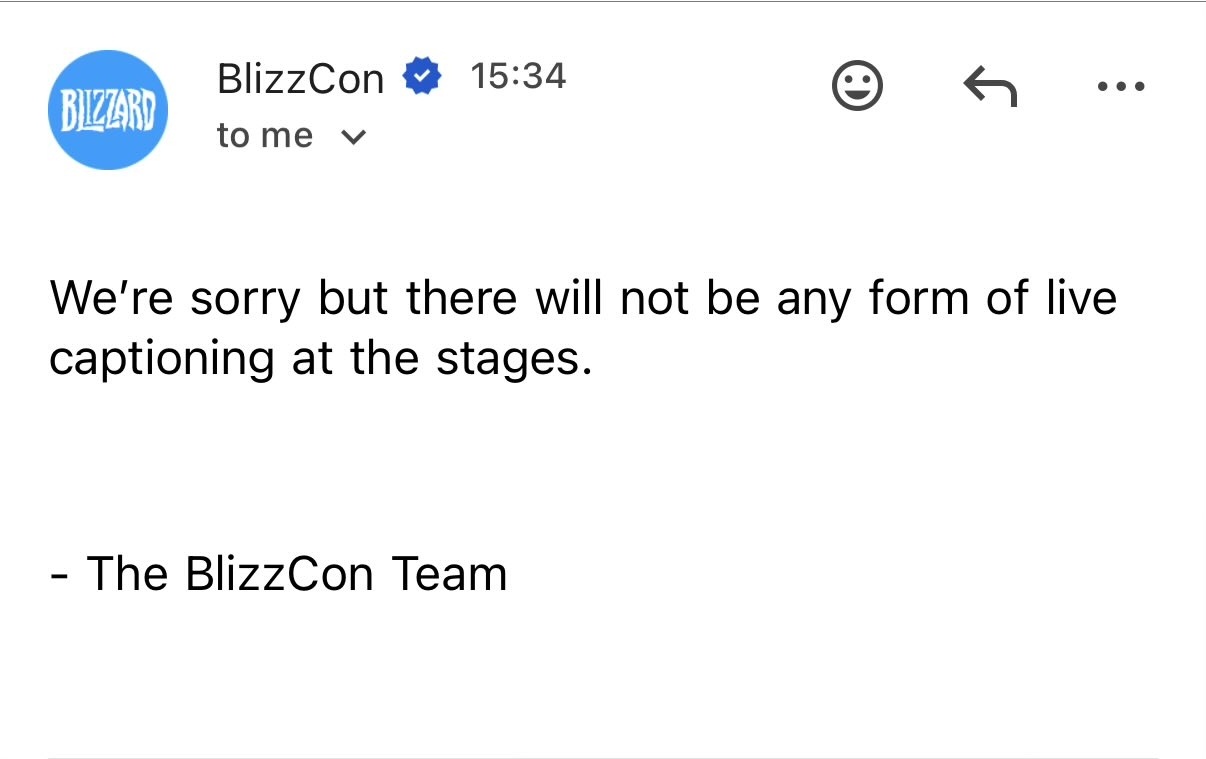This screenshot has width=1206, height=759.
Task: Open the Blizzard sender profile avatar
Action: pyautogui.click(x=108, y=110)
